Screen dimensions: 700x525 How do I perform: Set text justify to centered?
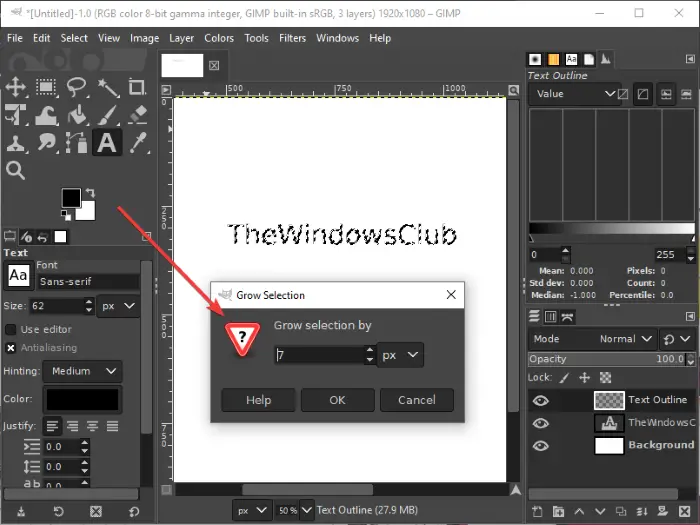[x=92, y=426]
